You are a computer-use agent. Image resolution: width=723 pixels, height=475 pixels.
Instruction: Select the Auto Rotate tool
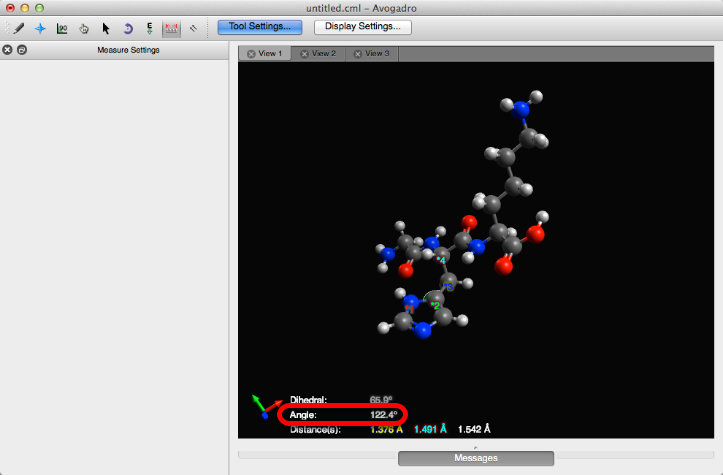click(128, 28)
